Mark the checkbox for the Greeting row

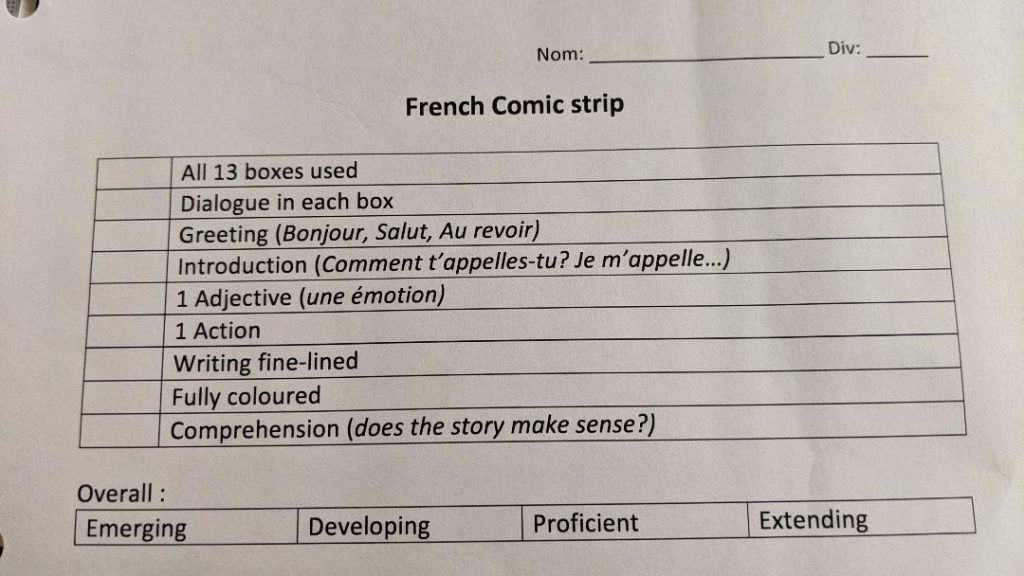(132, 236)
